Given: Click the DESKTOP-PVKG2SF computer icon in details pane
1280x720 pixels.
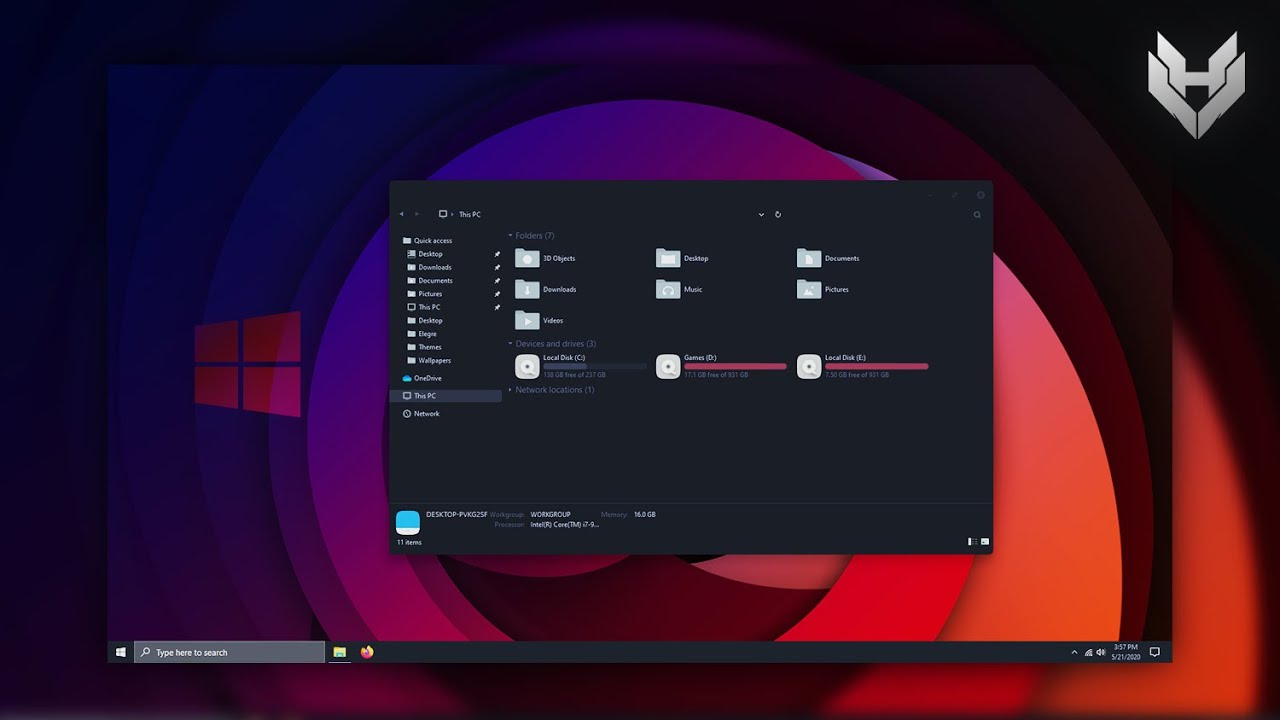Looking at the screenshot, I should point(408,521).
